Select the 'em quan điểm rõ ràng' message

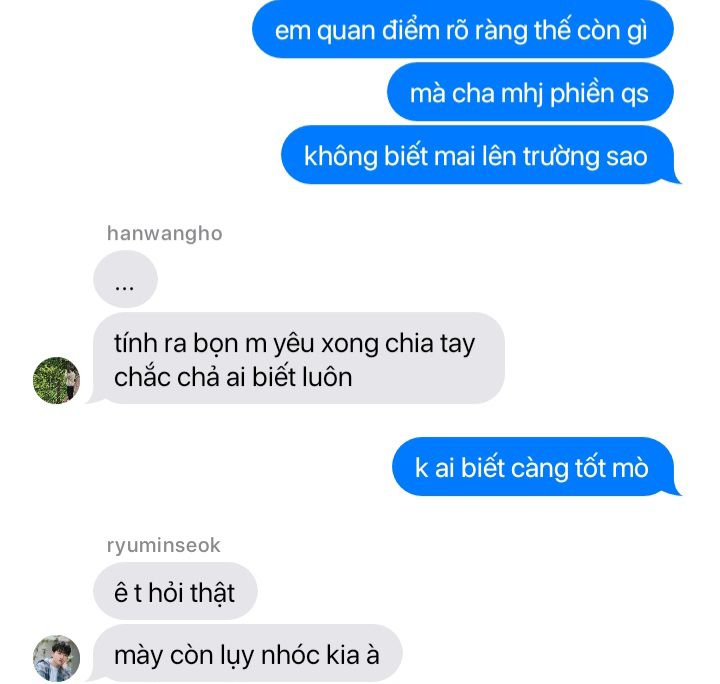462,29
